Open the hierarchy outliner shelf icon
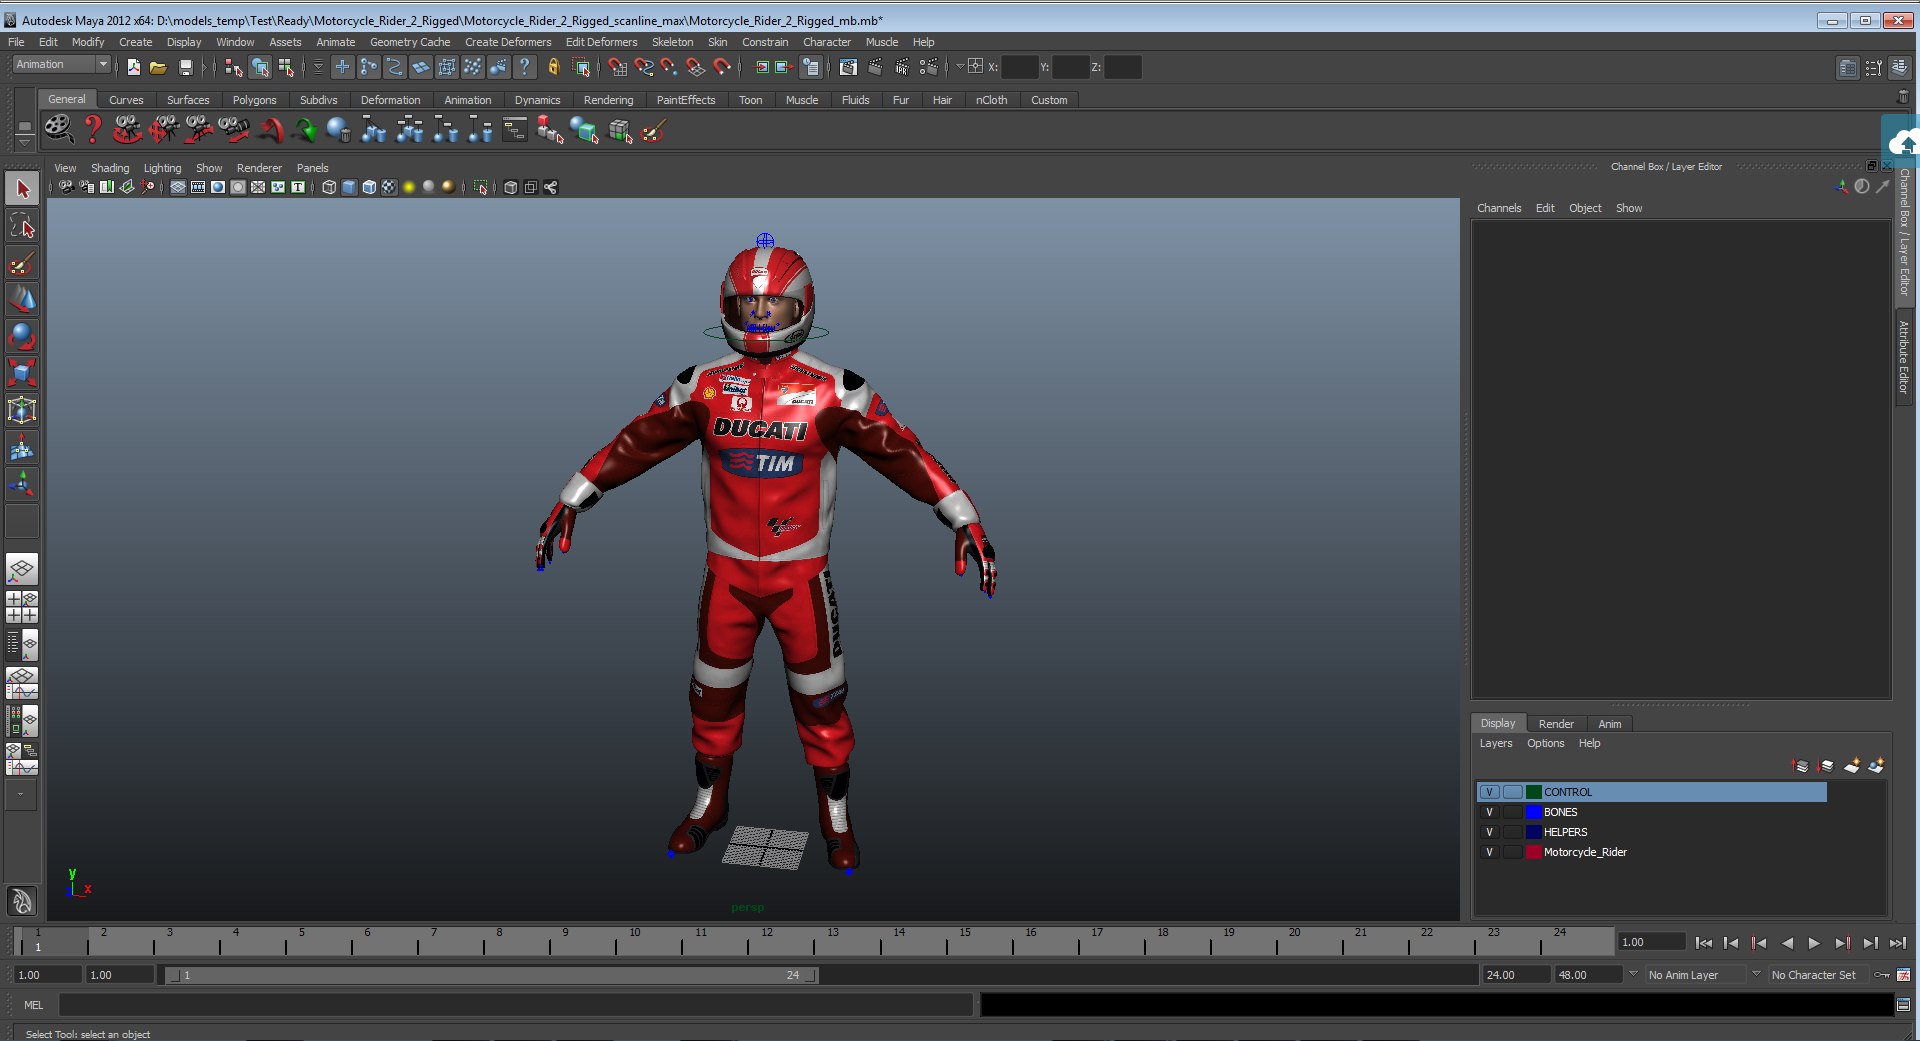 514,129
